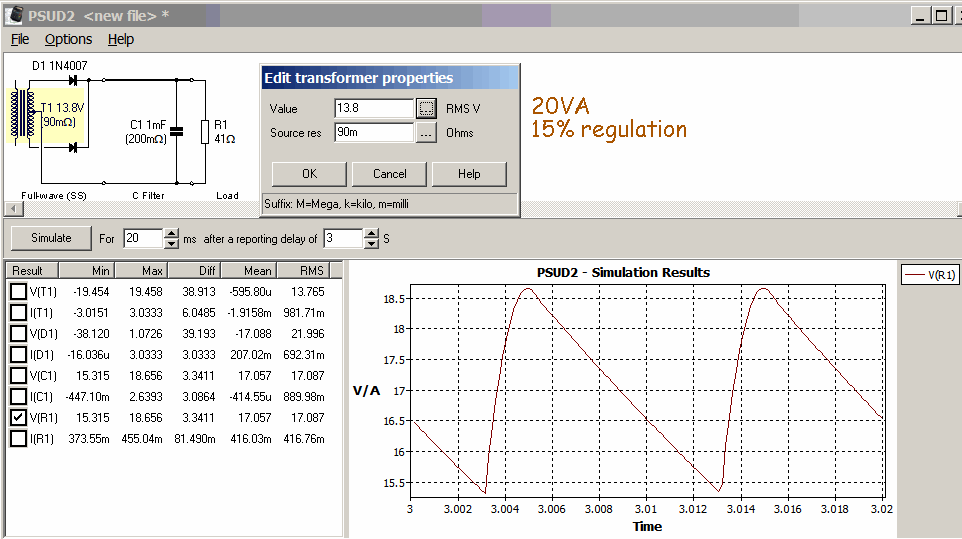Image resolution: width=962 pixels, height=539 pixels.
Task: Click the 15% regulation annotation text
Action: coord(609,129)
